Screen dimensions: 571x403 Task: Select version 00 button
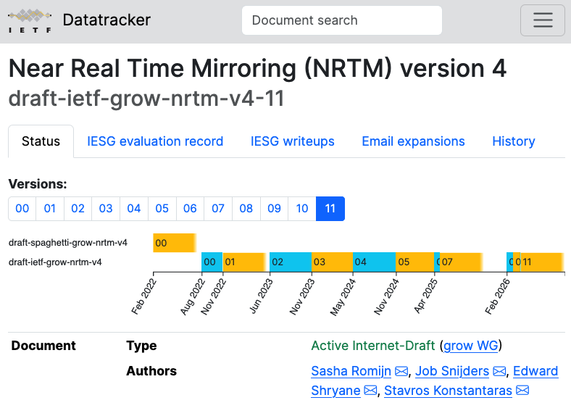pyautogui.click(x=22, y=209)
